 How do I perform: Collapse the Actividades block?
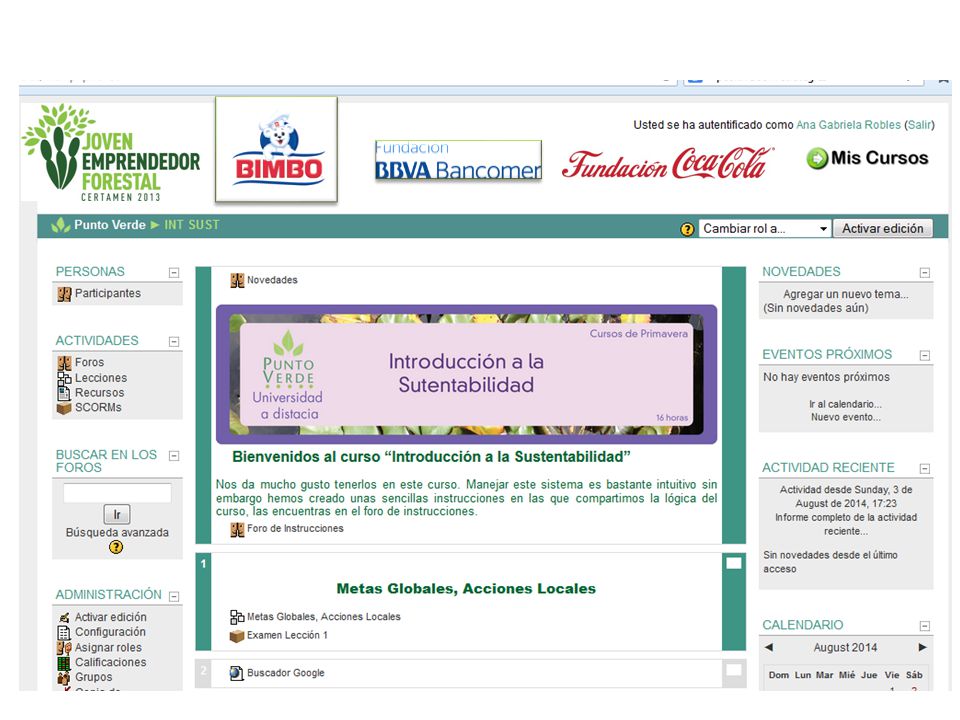click(174, 342)
